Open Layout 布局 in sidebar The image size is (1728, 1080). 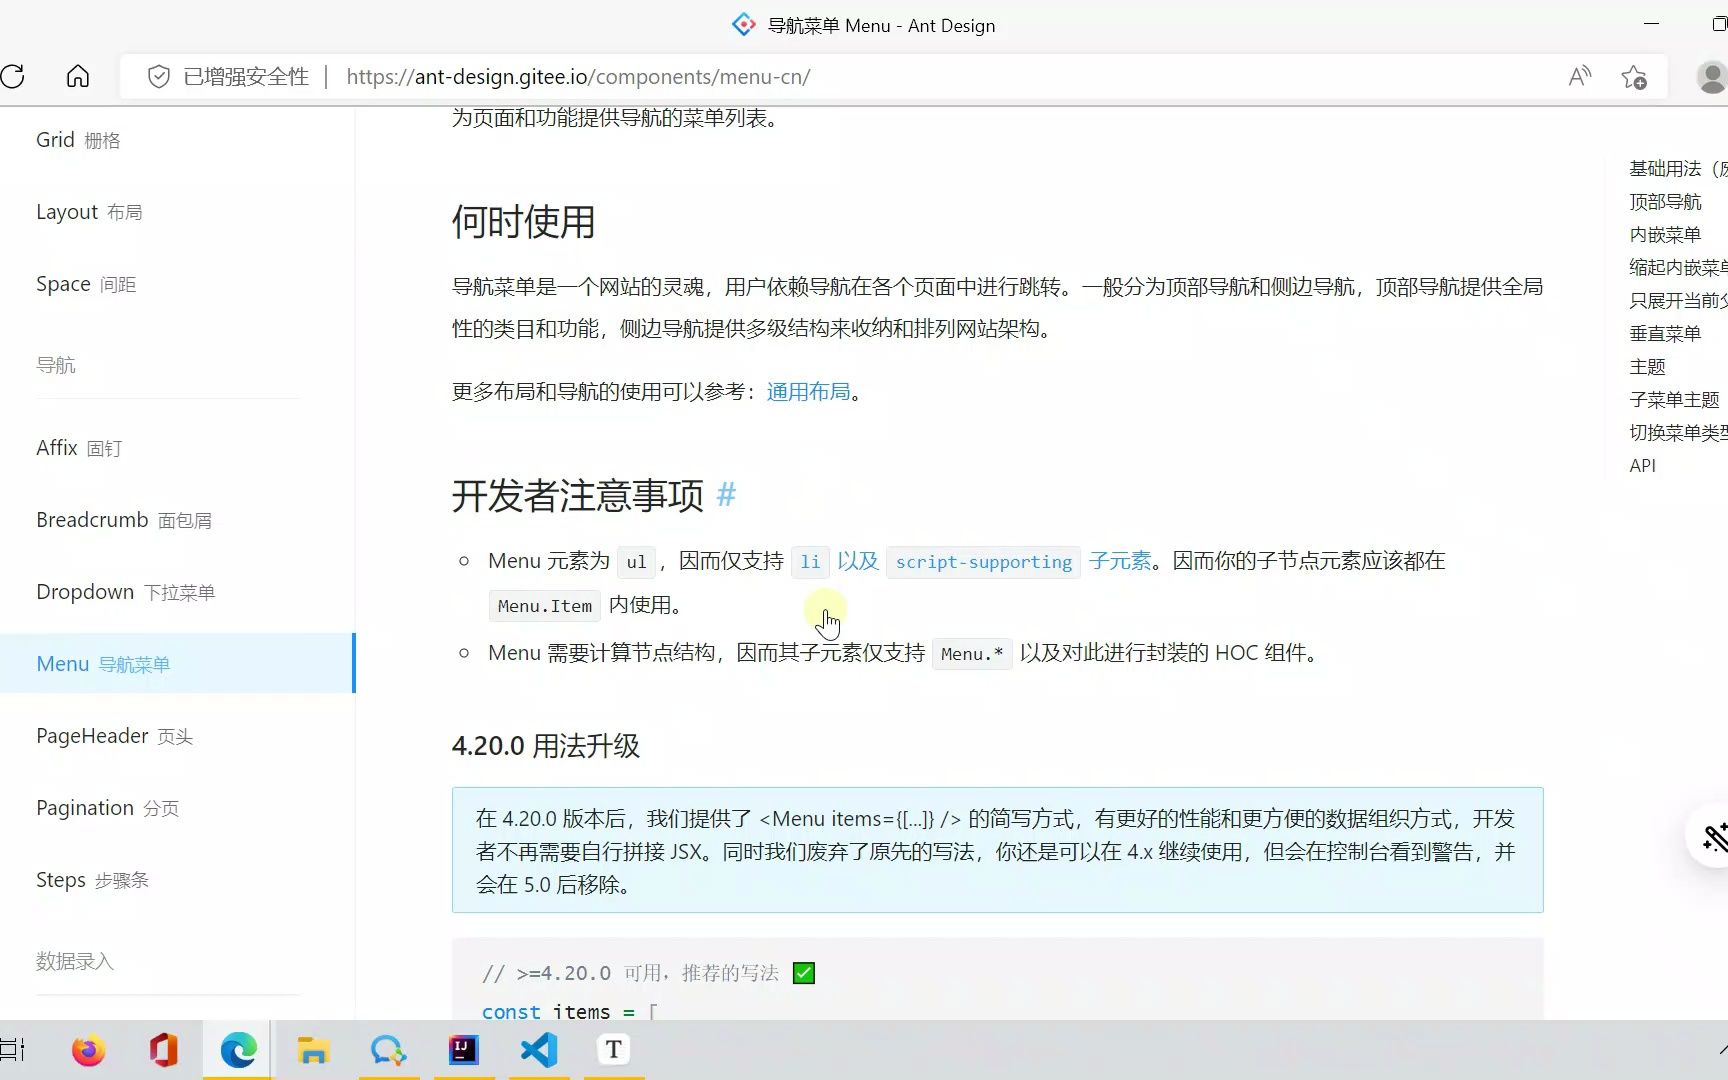tap(89, 212)
